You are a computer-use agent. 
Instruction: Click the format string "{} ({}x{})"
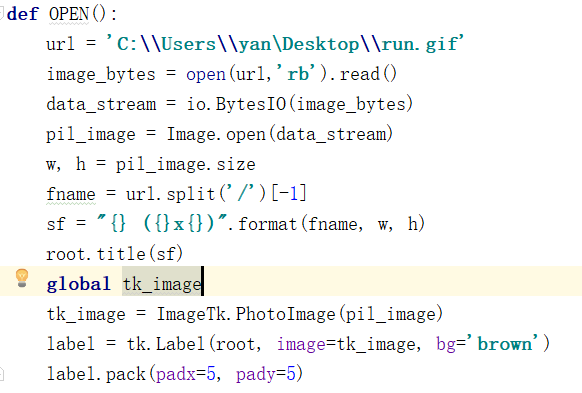point(161,224)
